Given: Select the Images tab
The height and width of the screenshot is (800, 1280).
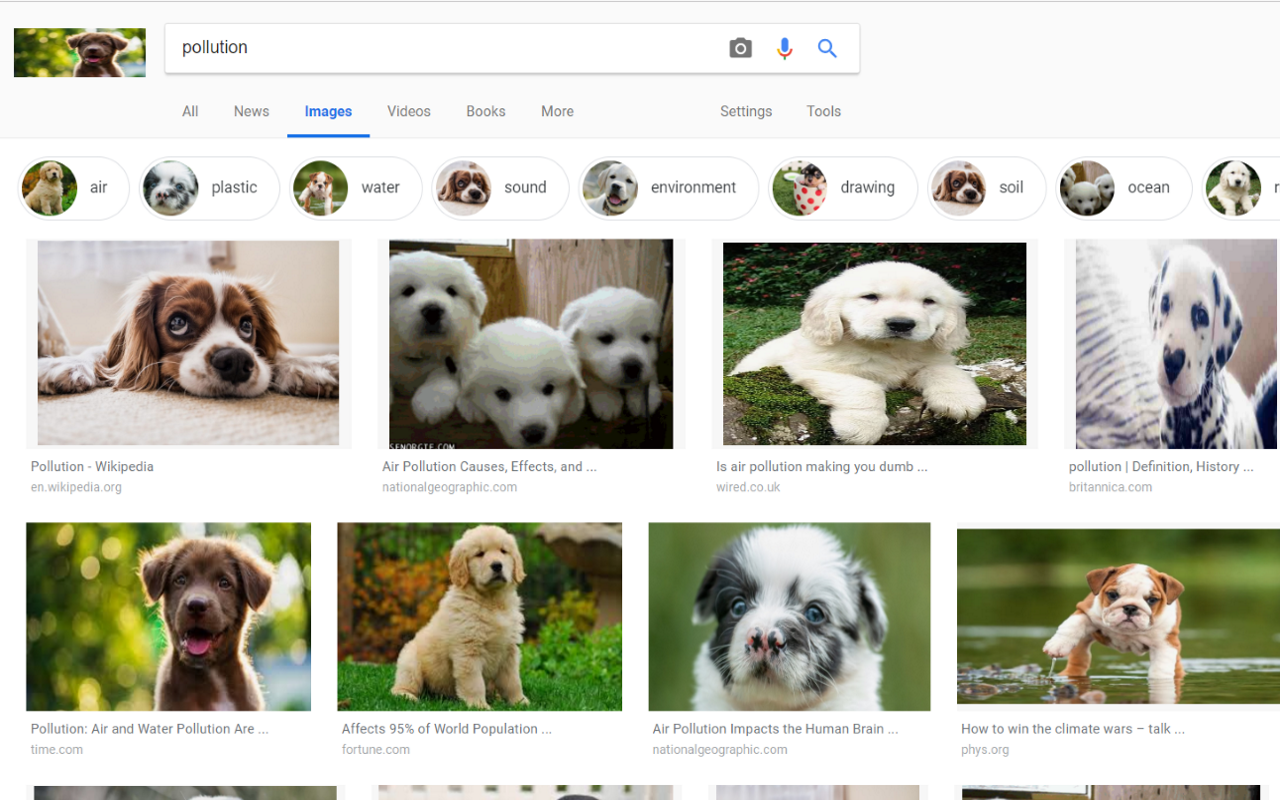Looking at the screenshot, I should pyautogui.click(x=328, y=111).
